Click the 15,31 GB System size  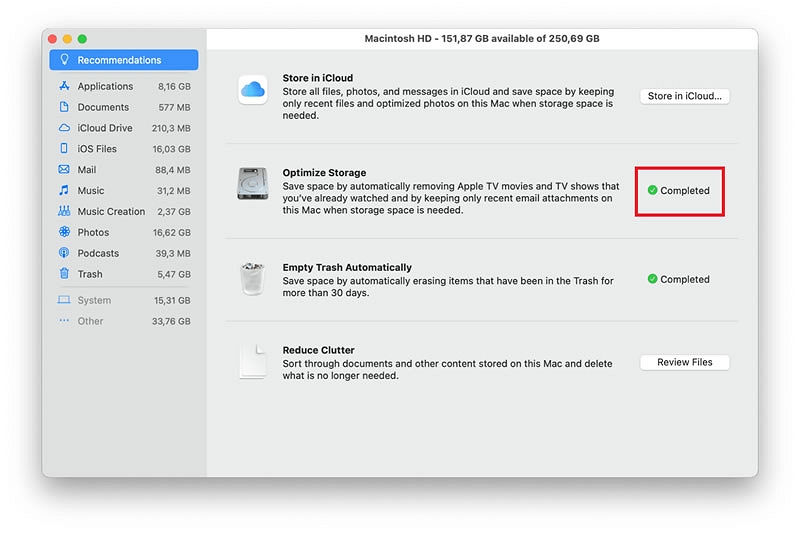172,300
